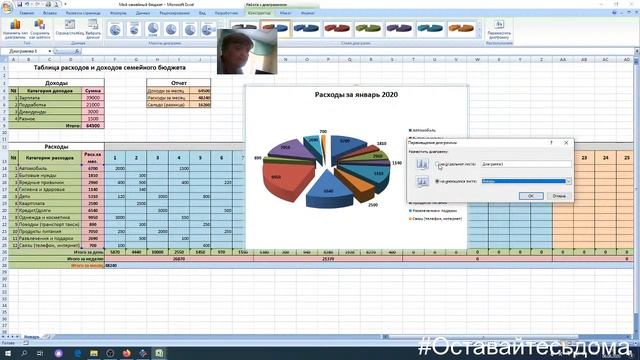640x360 pixels.
Task: Switch to the Формат chart tab
Action: pos(307,13)
